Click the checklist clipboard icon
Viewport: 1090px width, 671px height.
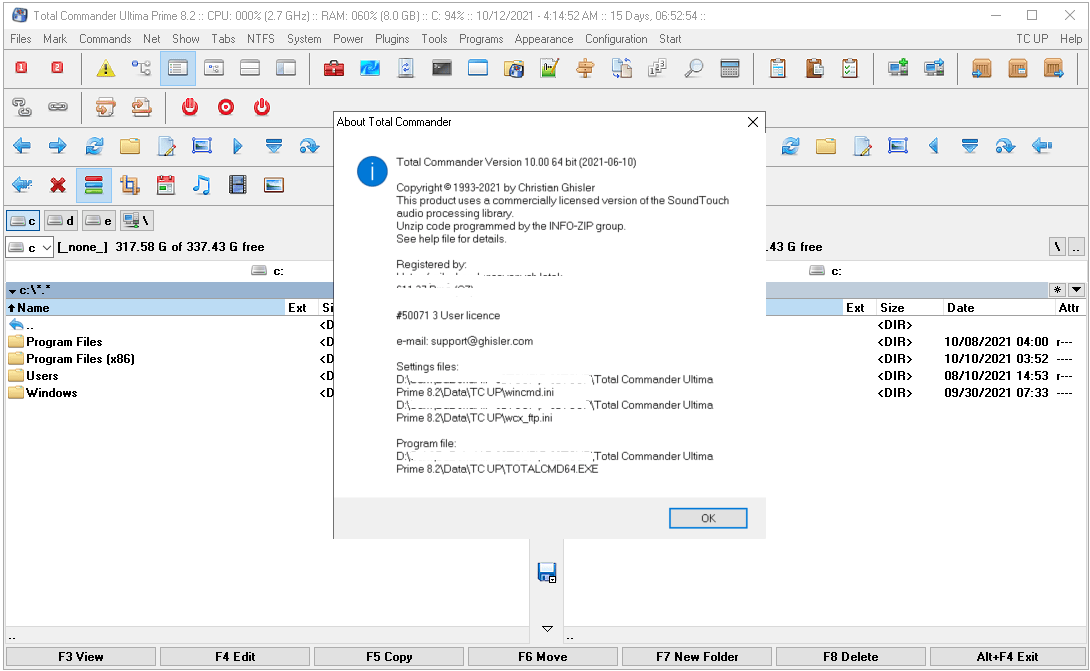[x=849, y=68]
